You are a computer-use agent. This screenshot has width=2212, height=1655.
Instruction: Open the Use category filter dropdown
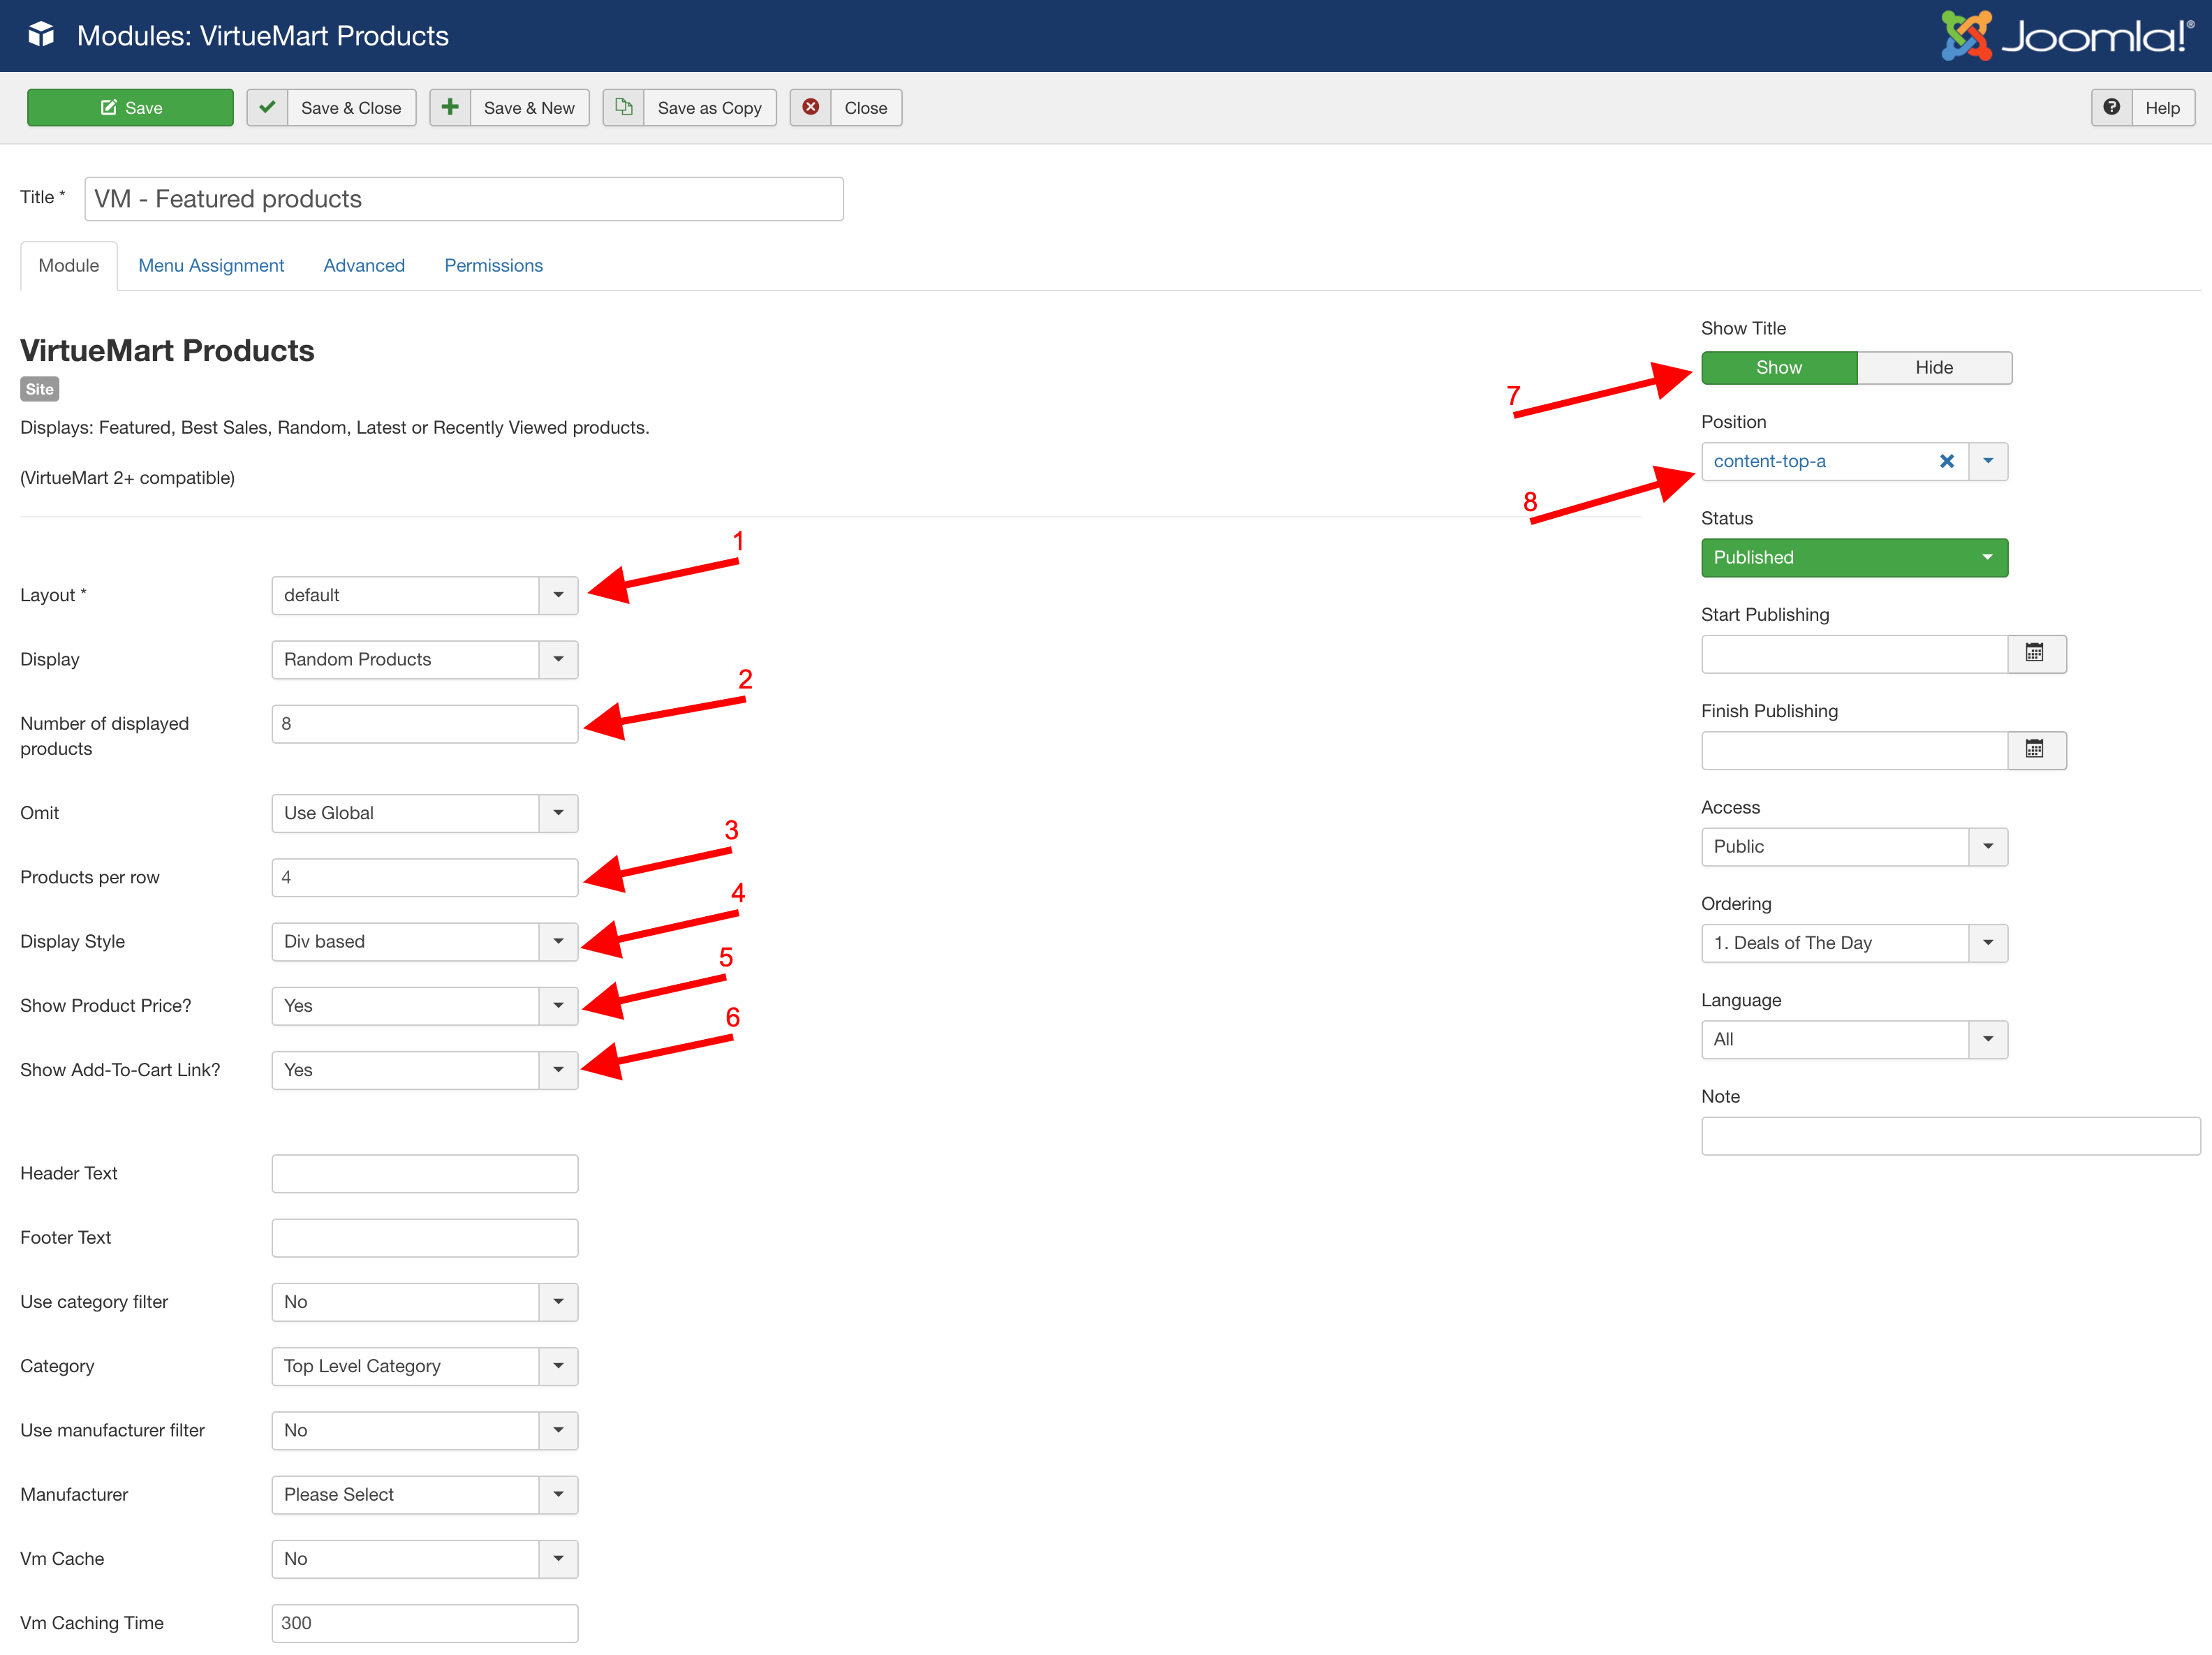point(424,1301)
